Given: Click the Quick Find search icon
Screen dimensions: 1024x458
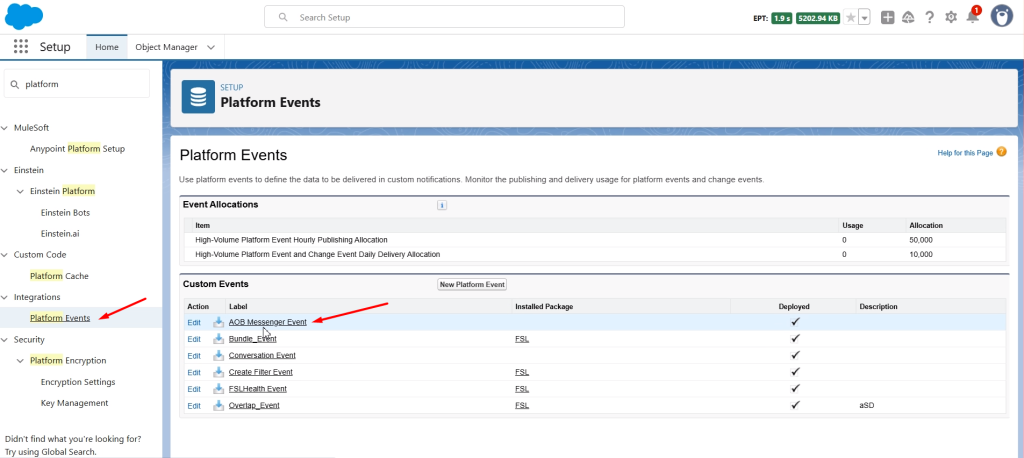Looking at the screenshot, I should pos(15,84).
